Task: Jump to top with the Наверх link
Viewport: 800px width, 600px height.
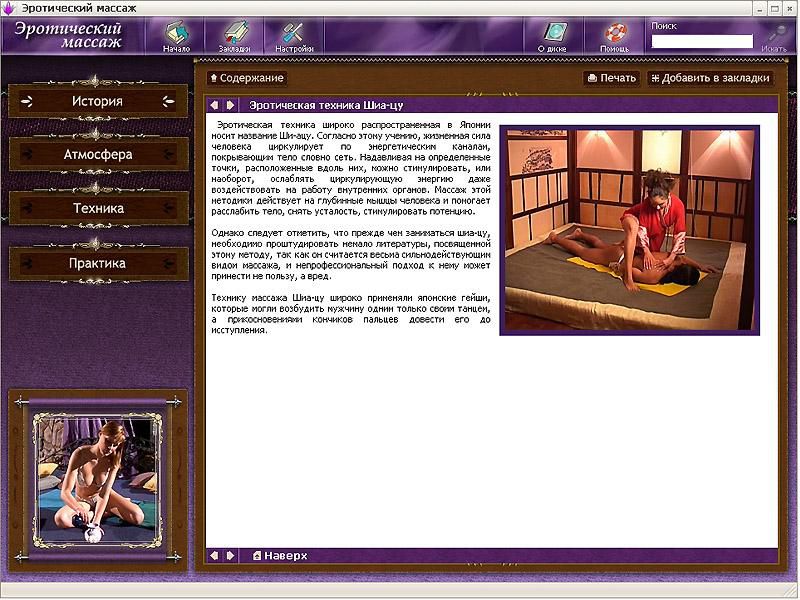Action: pyautogui.click(x=280, y=555)
